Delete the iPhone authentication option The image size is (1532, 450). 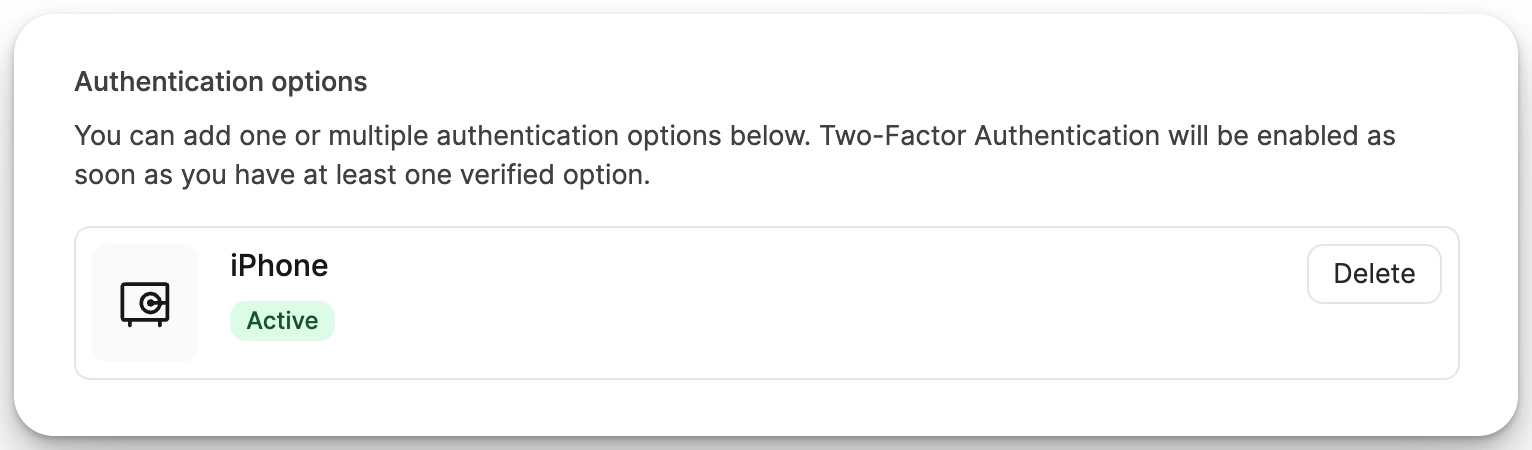(x=1373, y=274)
